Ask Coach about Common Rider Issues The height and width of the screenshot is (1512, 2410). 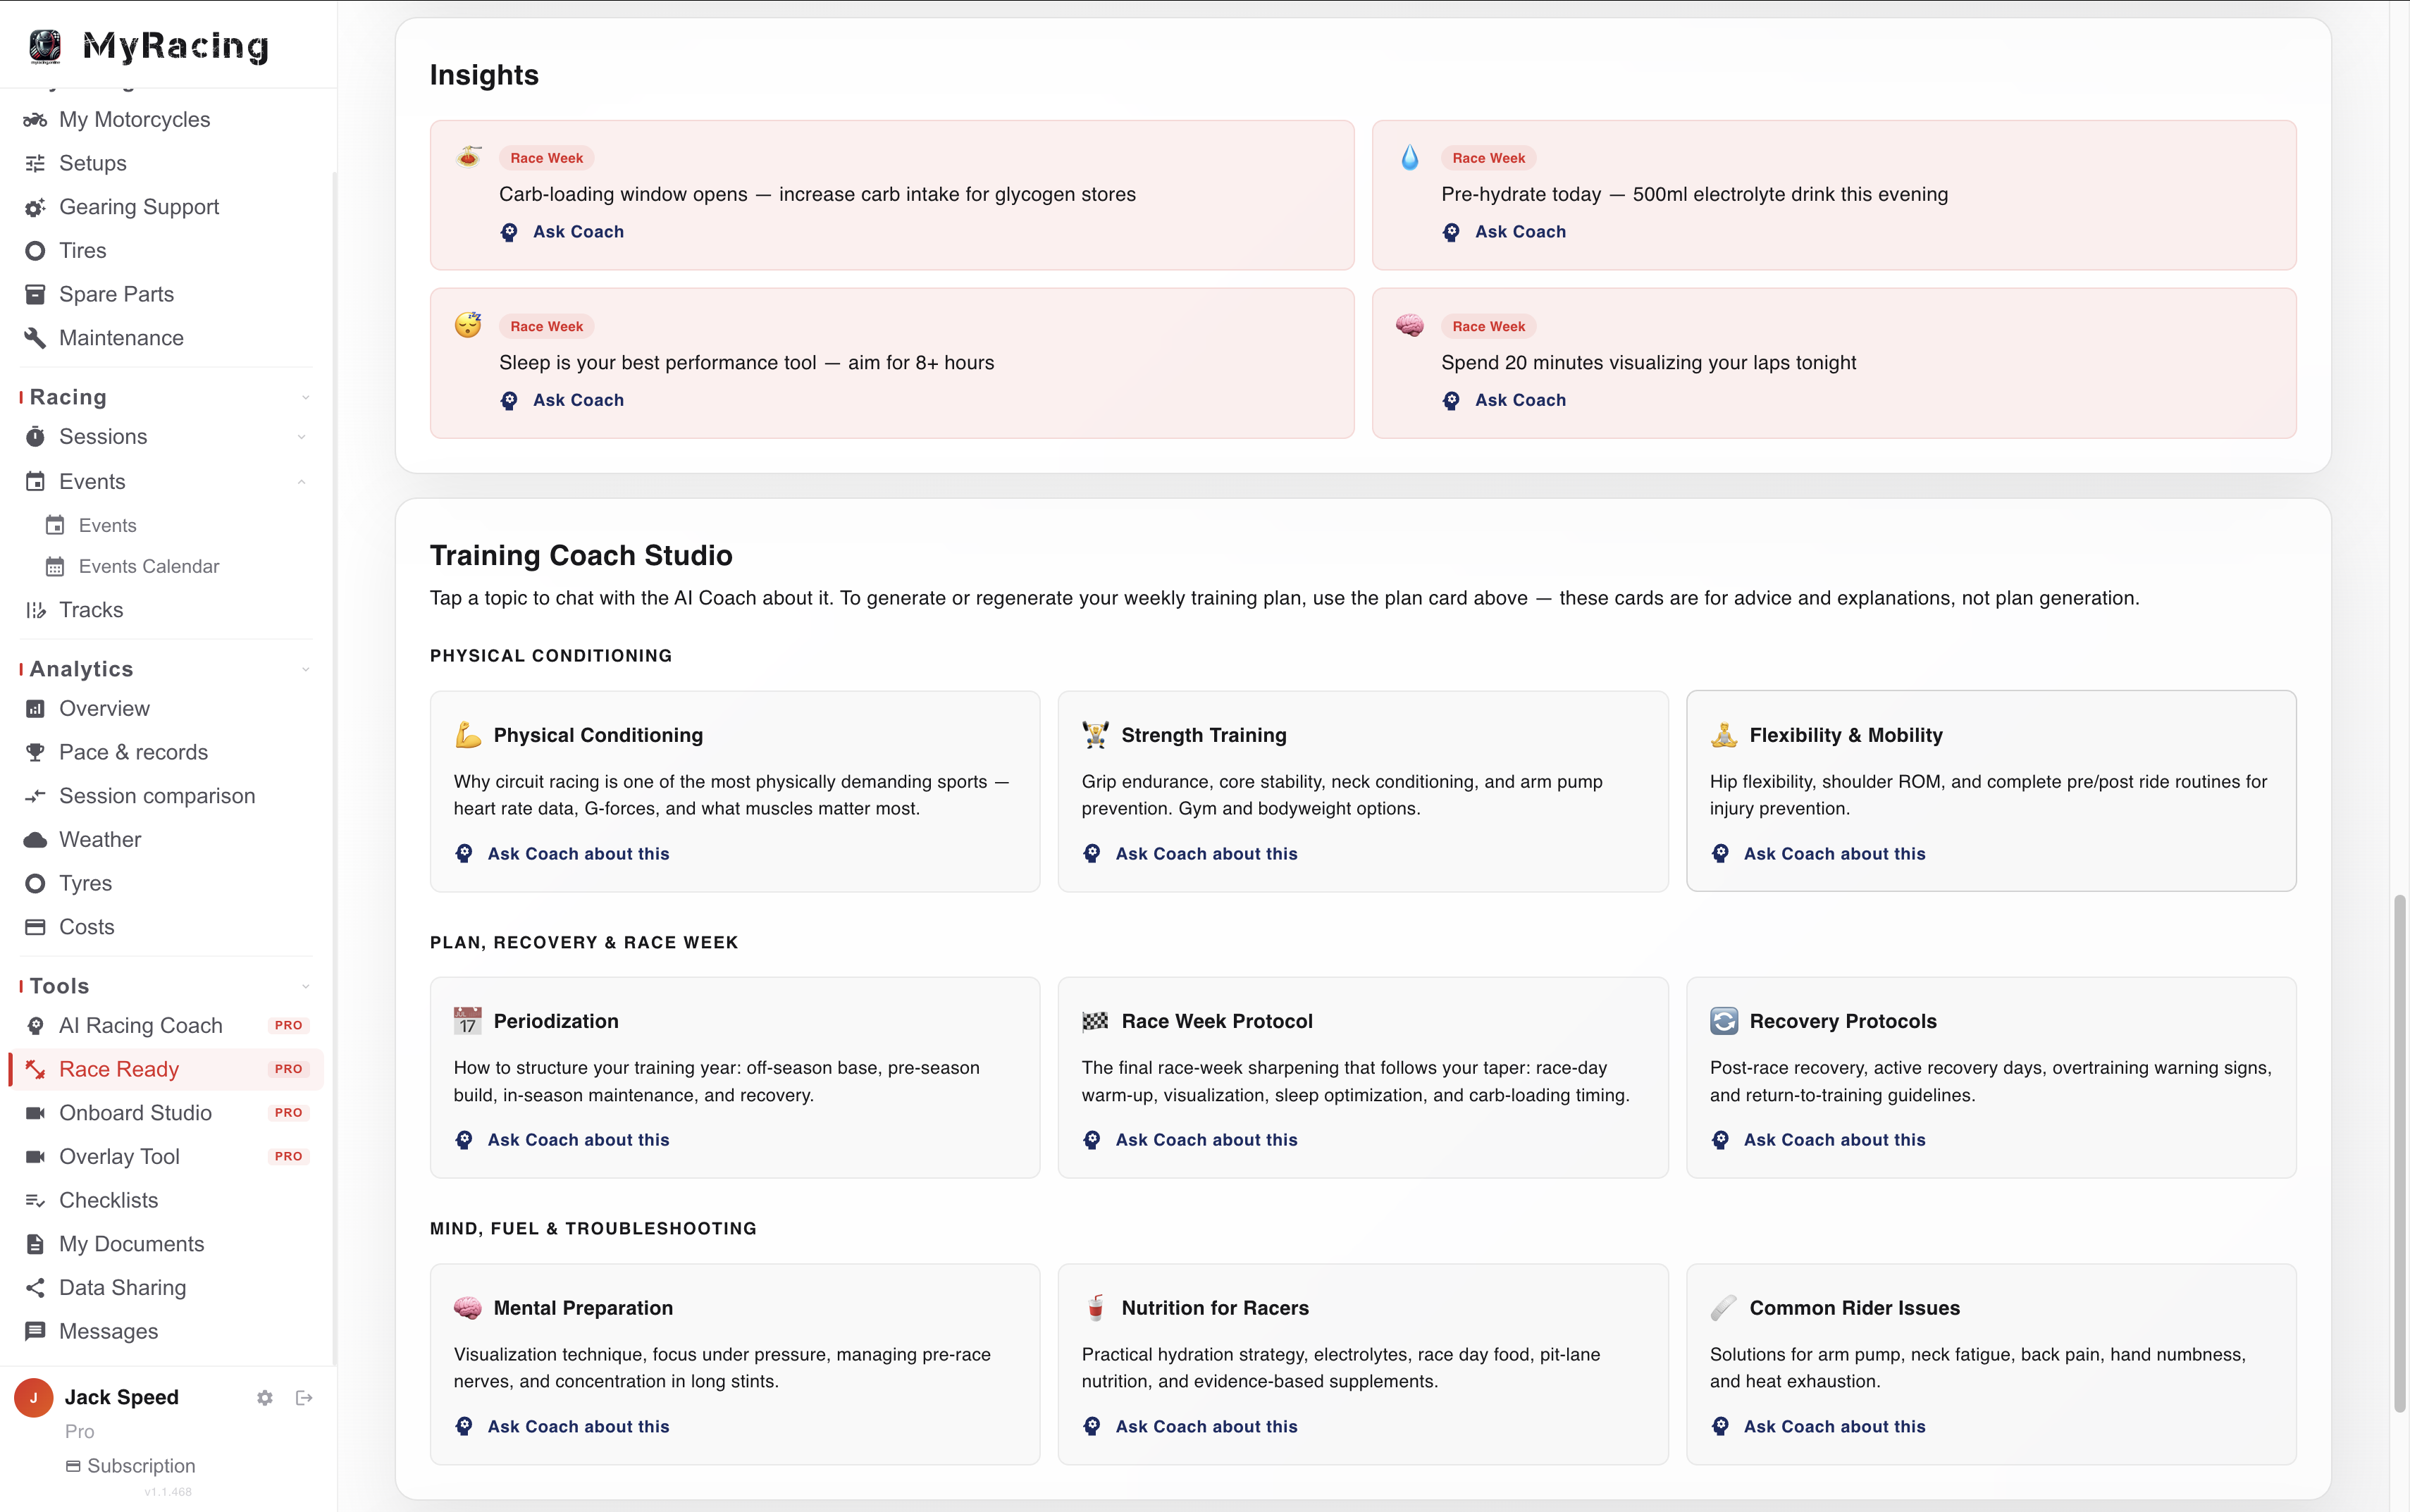[1818, 1427]
